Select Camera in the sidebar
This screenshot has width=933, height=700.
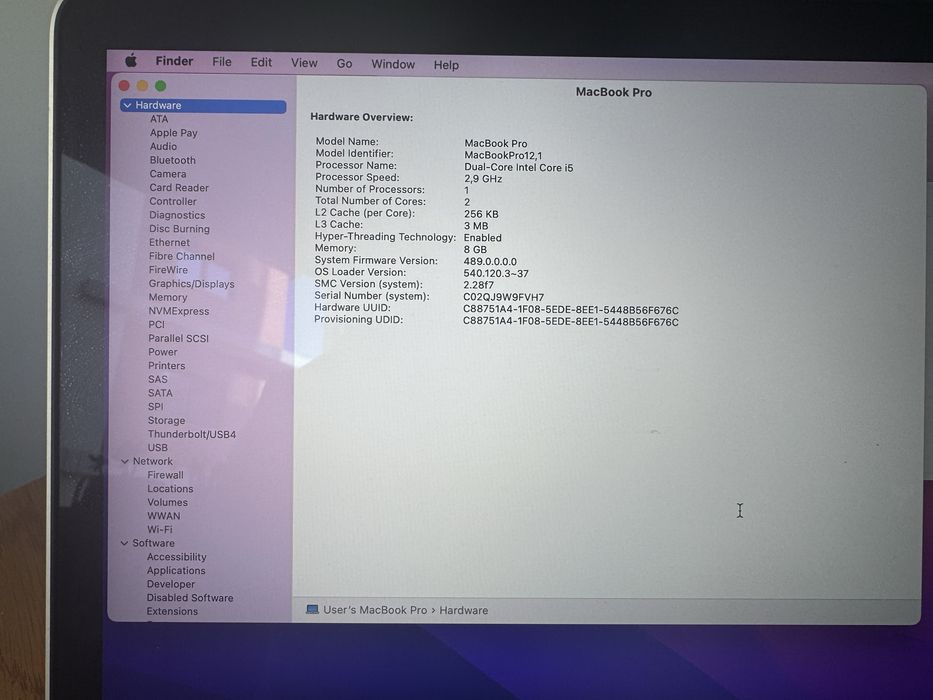(x=168, y=174)
